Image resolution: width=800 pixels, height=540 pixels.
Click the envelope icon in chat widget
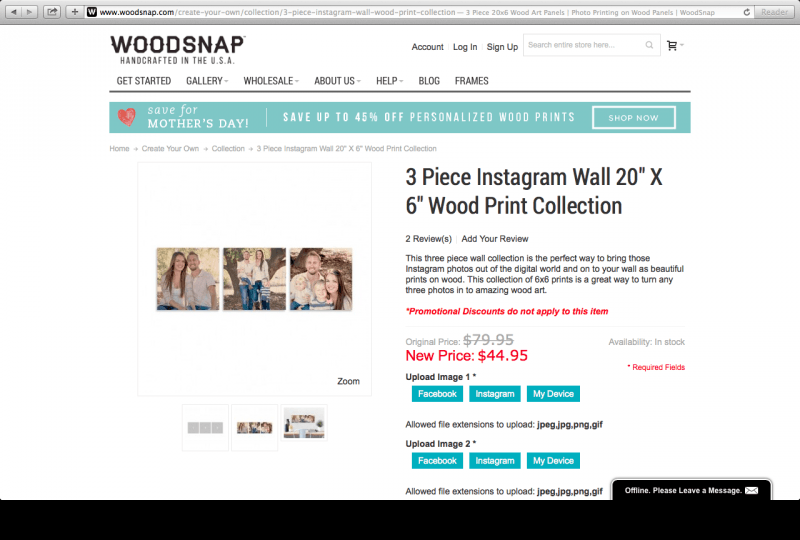752,490
